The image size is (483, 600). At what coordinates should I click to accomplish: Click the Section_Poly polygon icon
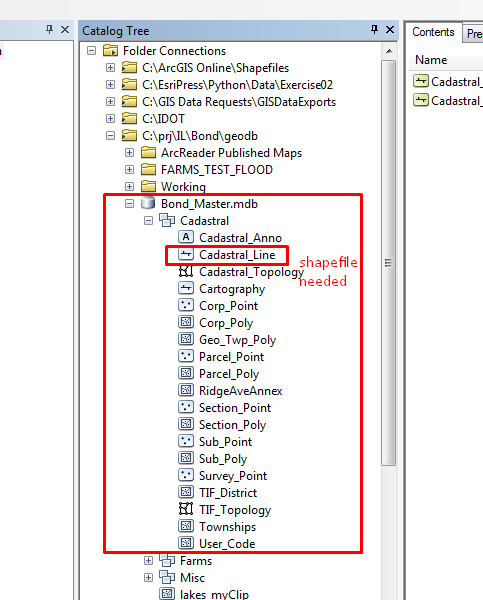[186, 424]
